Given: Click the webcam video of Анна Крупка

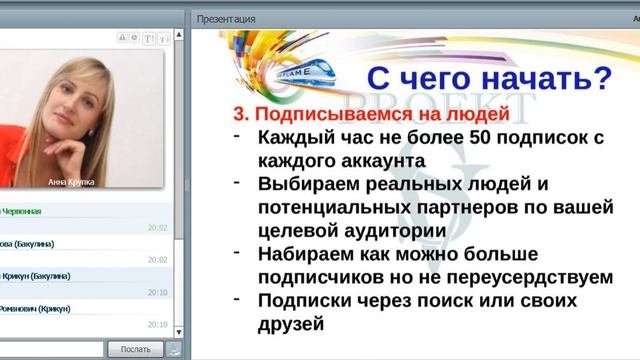Looking at the screenshot, I should point(82,118).
